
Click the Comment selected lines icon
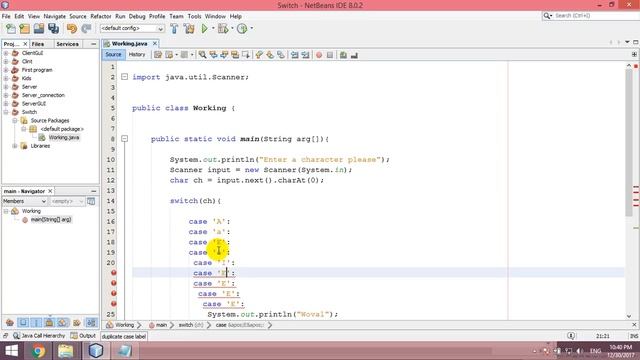click(x=343, y=55)
